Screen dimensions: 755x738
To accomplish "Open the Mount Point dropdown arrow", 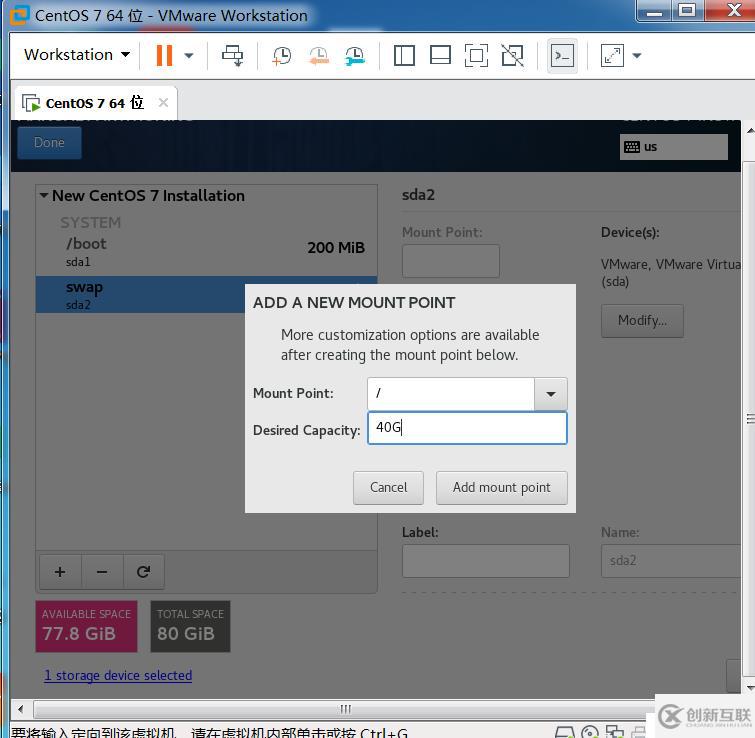I will point(550,394).
